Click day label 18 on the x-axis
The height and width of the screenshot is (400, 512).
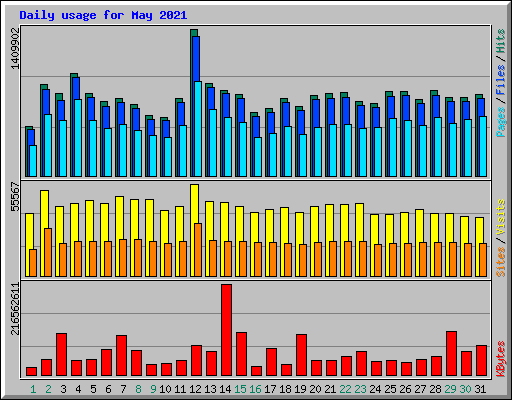(285, 389)
